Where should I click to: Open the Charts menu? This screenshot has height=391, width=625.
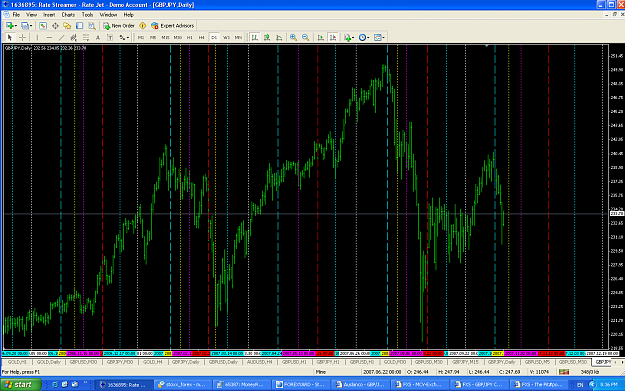click(68, 15)
